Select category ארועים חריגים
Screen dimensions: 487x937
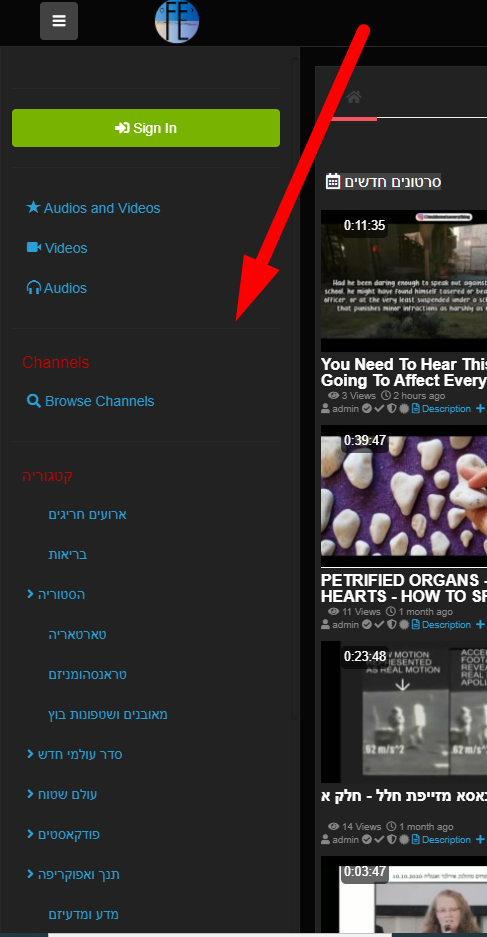(87, 515)
